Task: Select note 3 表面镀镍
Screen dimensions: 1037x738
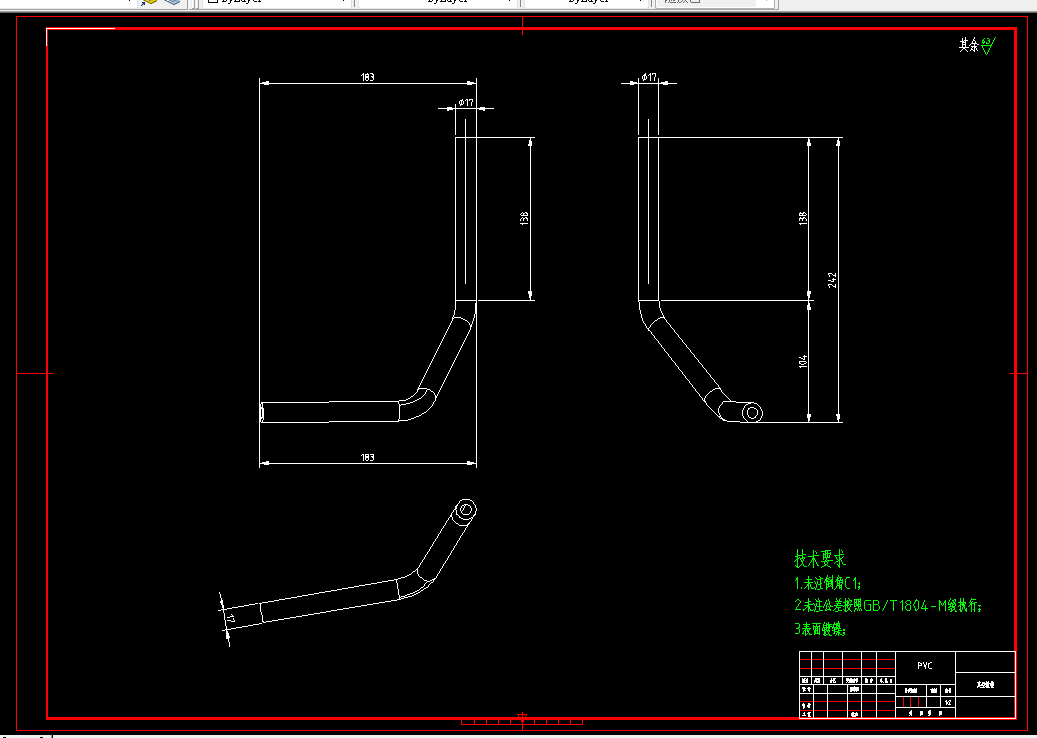Action: (820, 629)
